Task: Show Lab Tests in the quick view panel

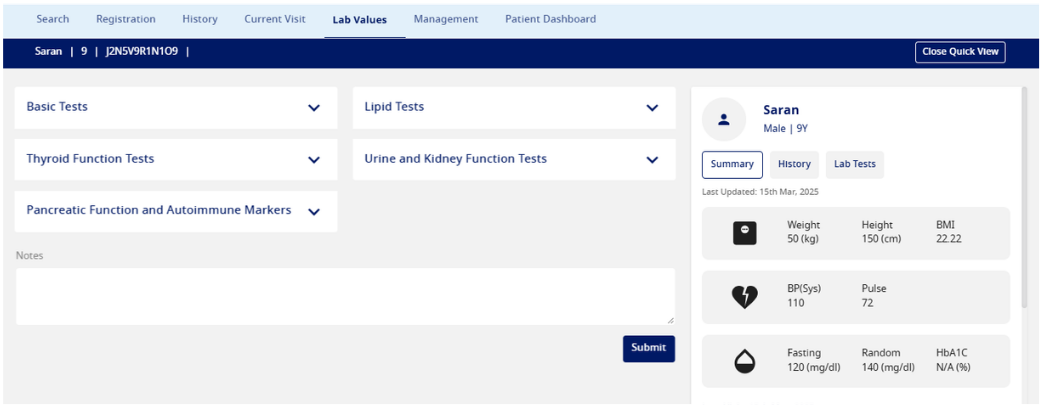Action: tap(855, 165)
